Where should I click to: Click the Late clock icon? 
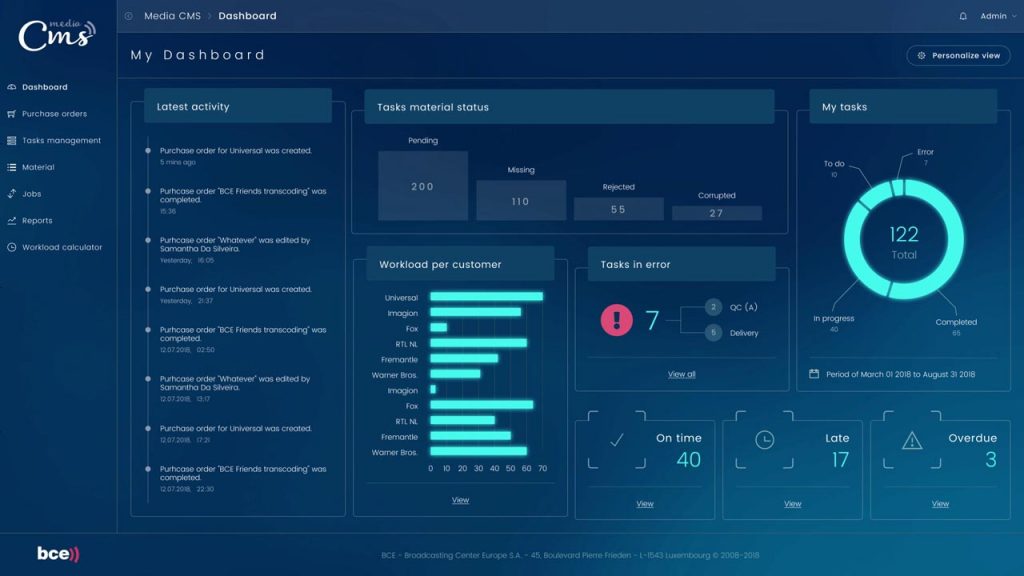pyautogui.click(x=765, y=439)
